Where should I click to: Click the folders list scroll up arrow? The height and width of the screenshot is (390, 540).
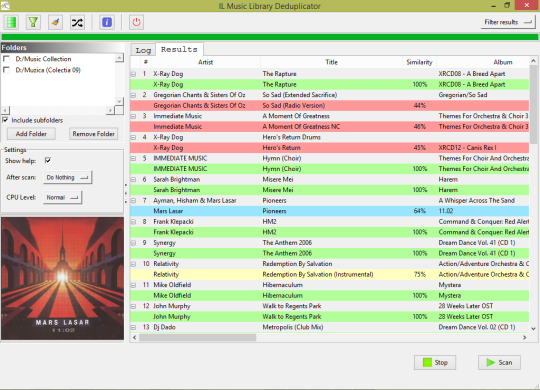(x=119, y=57)
